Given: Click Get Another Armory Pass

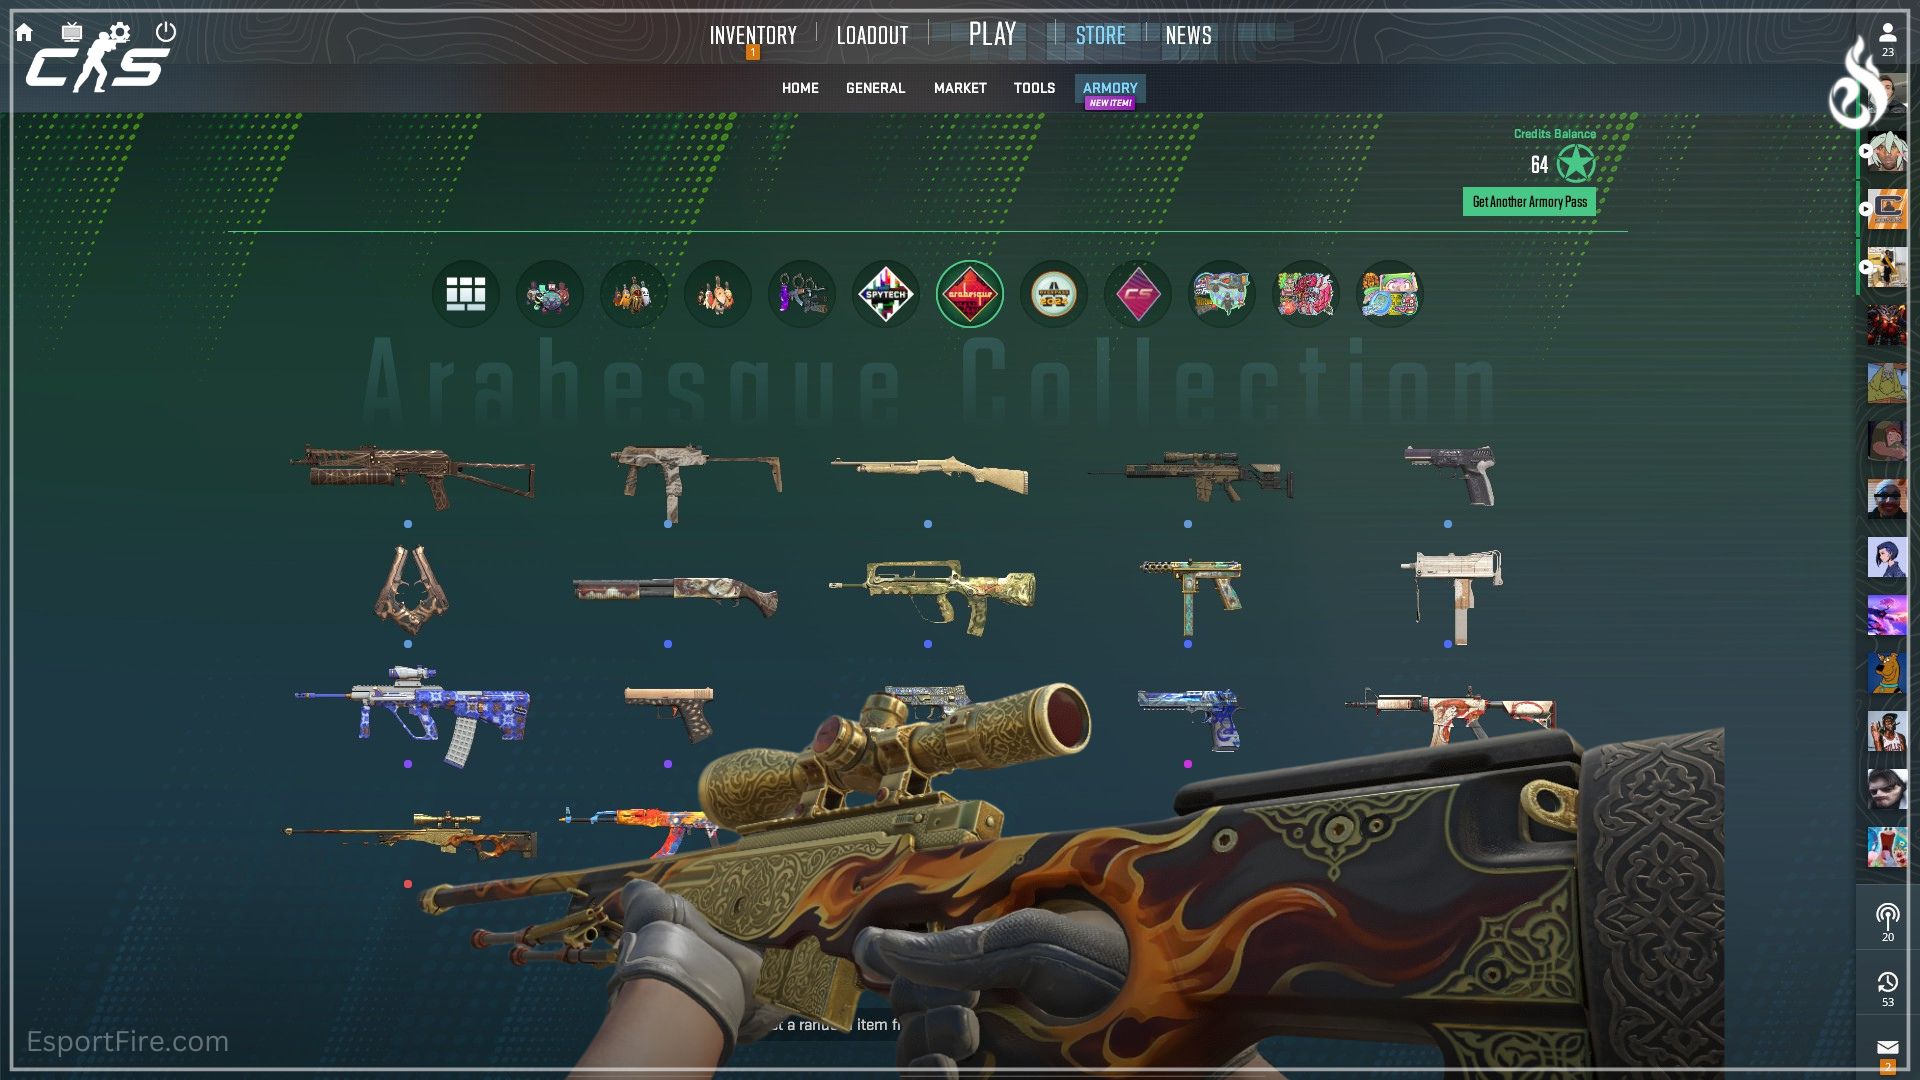Looking at the screenshot, I should pos(1529,201).
